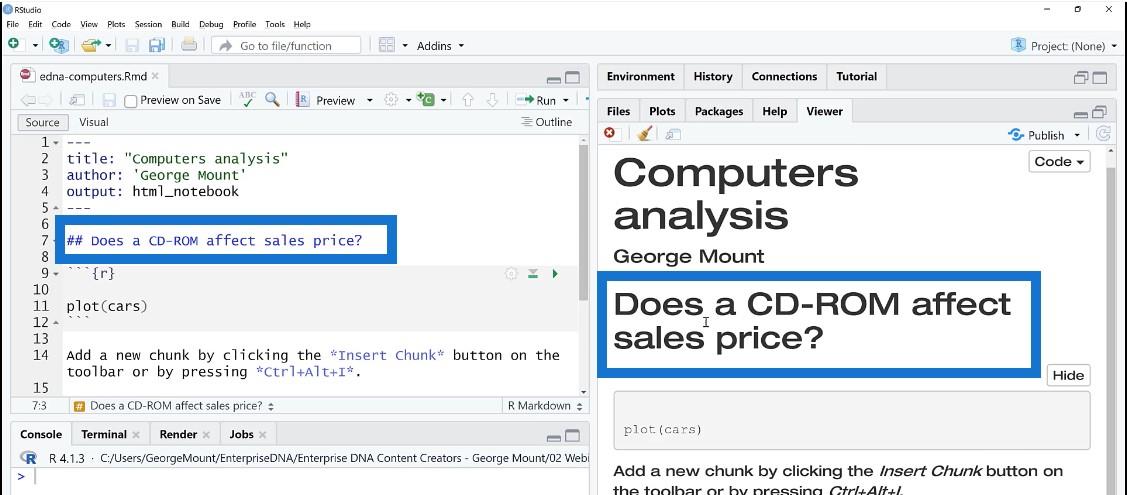This screenshot has height=495, width=1127.
Task: Close the Terminal tab
Action: [x=137, y=435]
